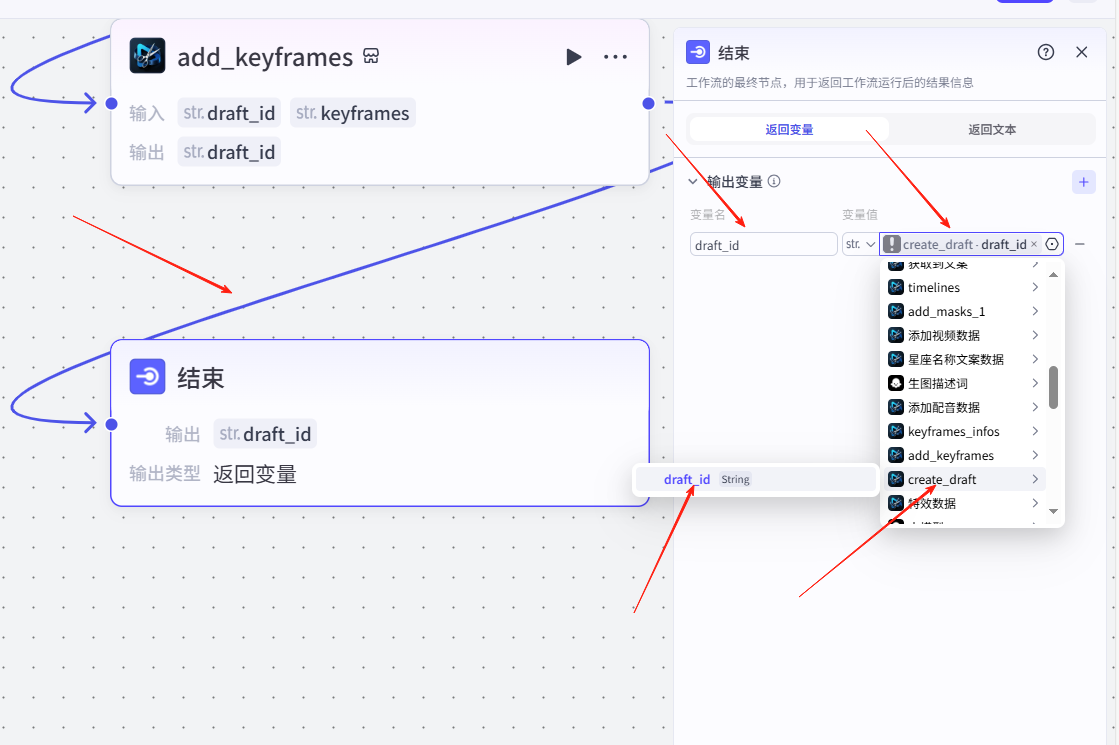Click the store icon next to add_keyframes title
Image resolution: width=1119 pixels, height=745 pixels.
point(371,57)
